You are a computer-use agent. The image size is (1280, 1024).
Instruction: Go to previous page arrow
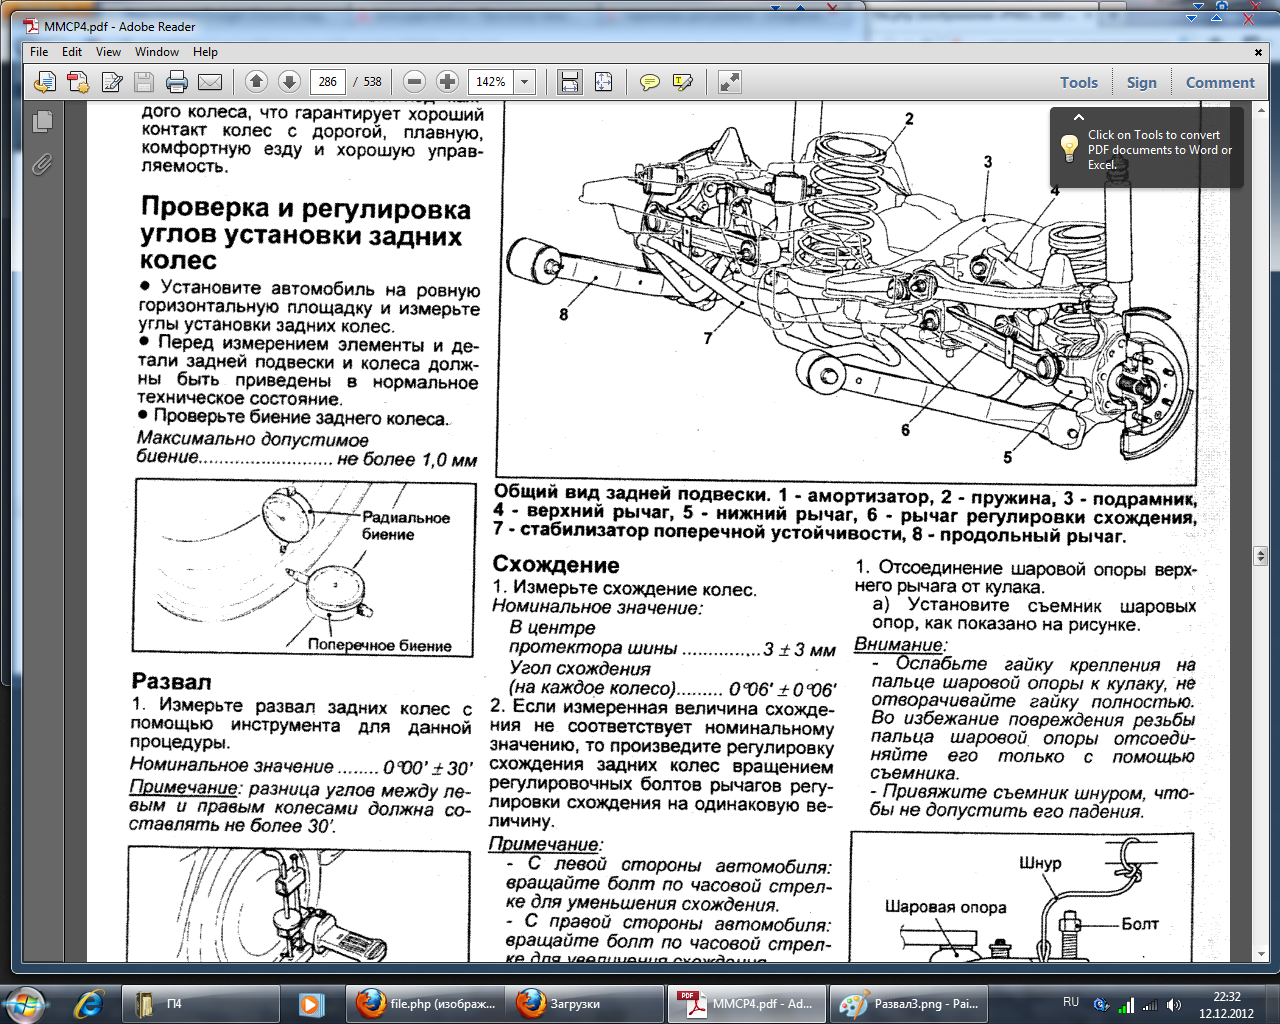256,82
